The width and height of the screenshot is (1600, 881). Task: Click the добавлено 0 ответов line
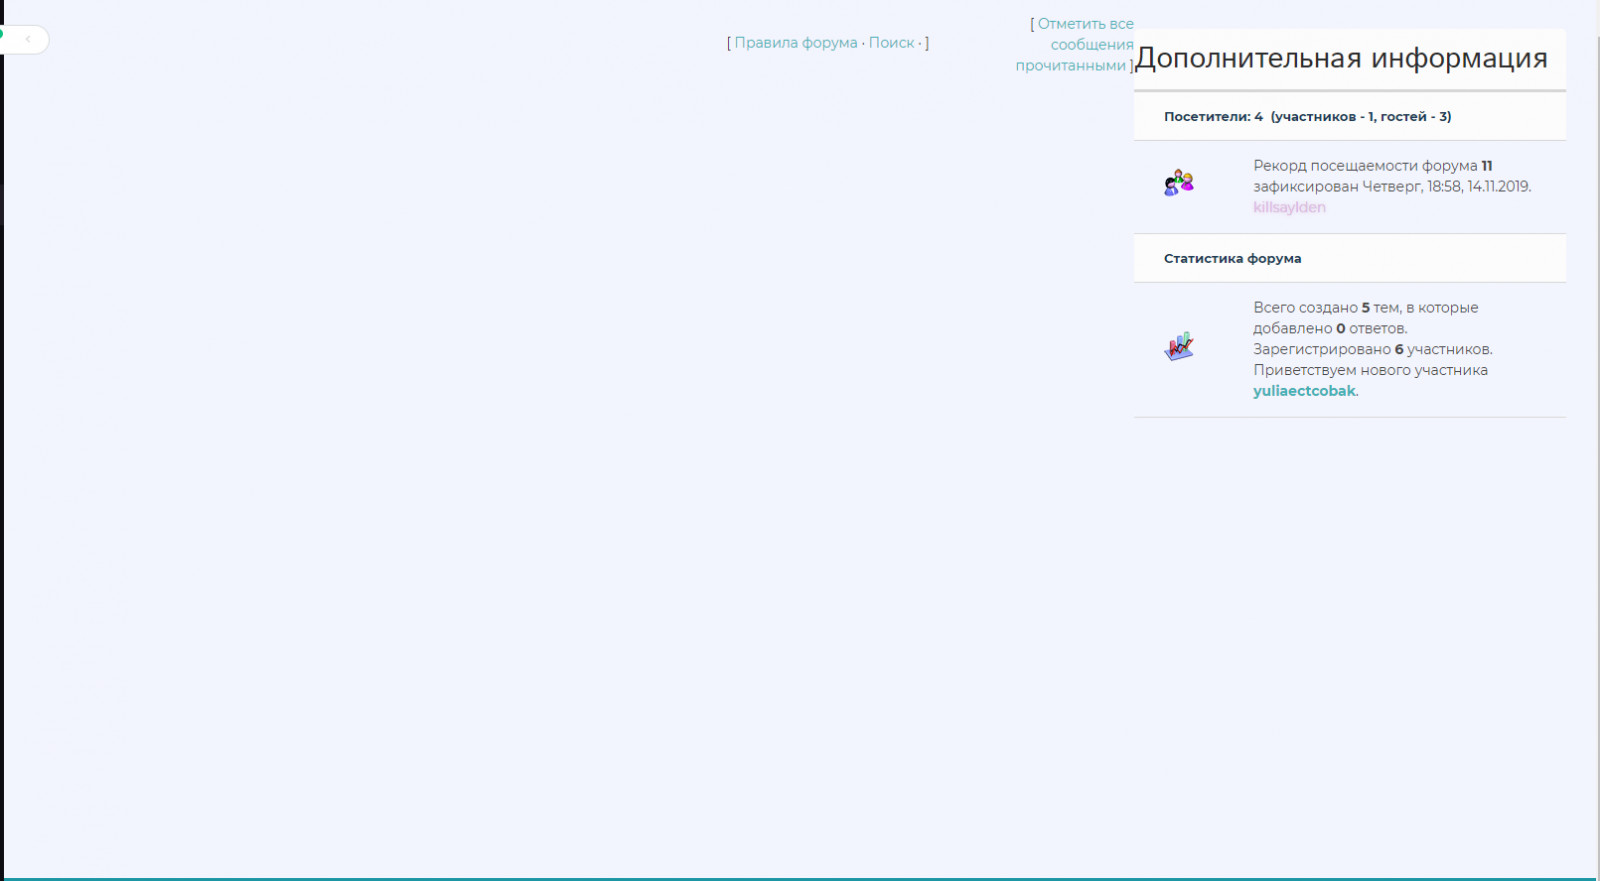click(1330, 328)
